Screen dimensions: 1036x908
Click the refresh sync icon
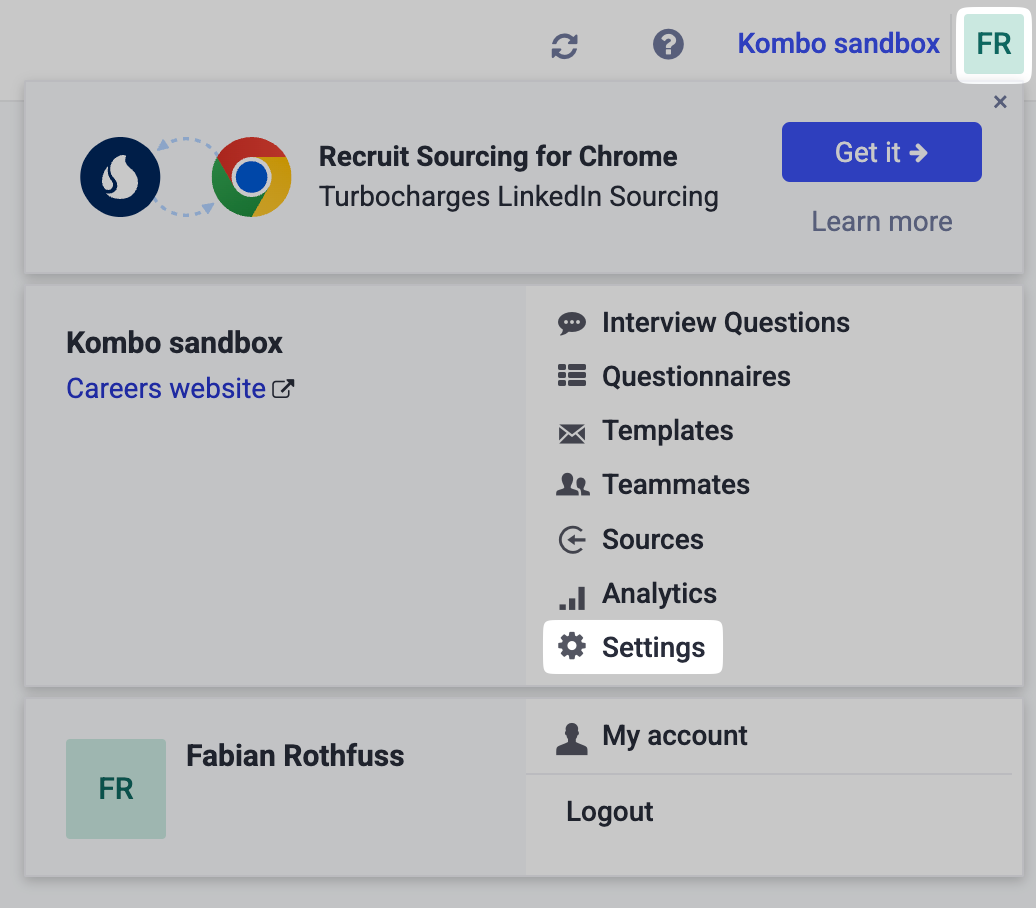point(565,45)
